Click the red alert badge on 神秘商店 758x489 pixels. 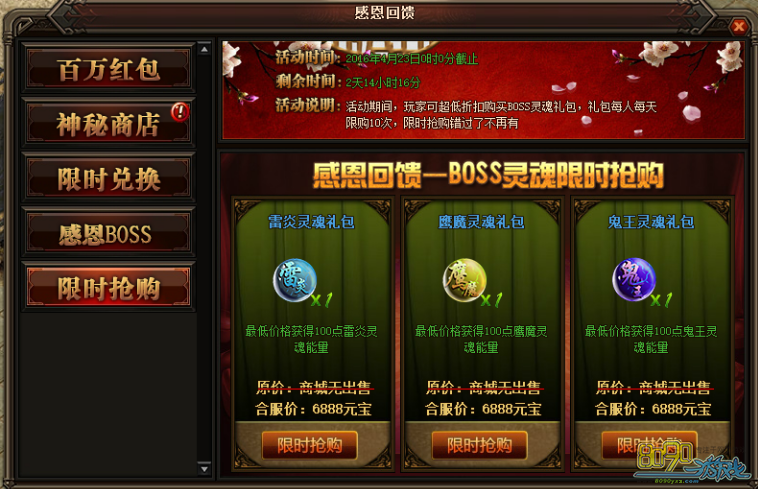[x=180, y=112]
